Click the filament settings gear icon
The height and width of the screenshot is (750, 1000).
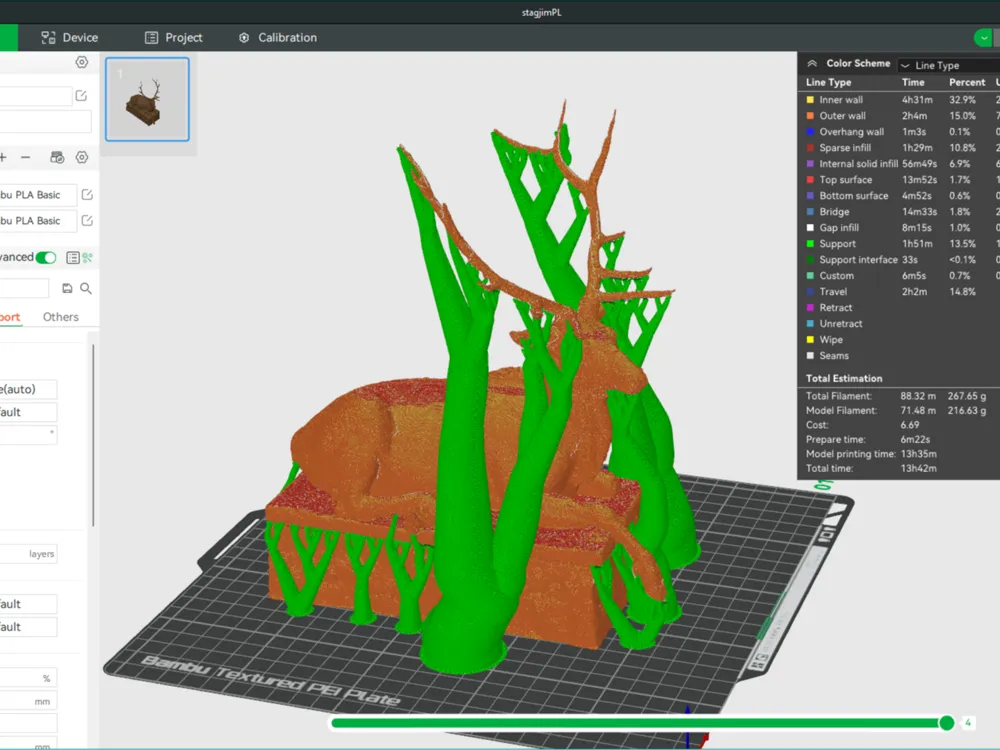(x=82, y=158)
